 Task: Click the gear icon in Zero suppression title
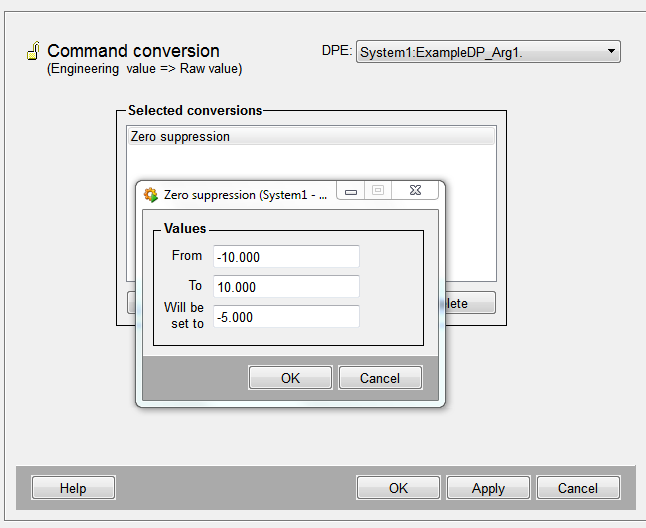(x=151, y=195)
